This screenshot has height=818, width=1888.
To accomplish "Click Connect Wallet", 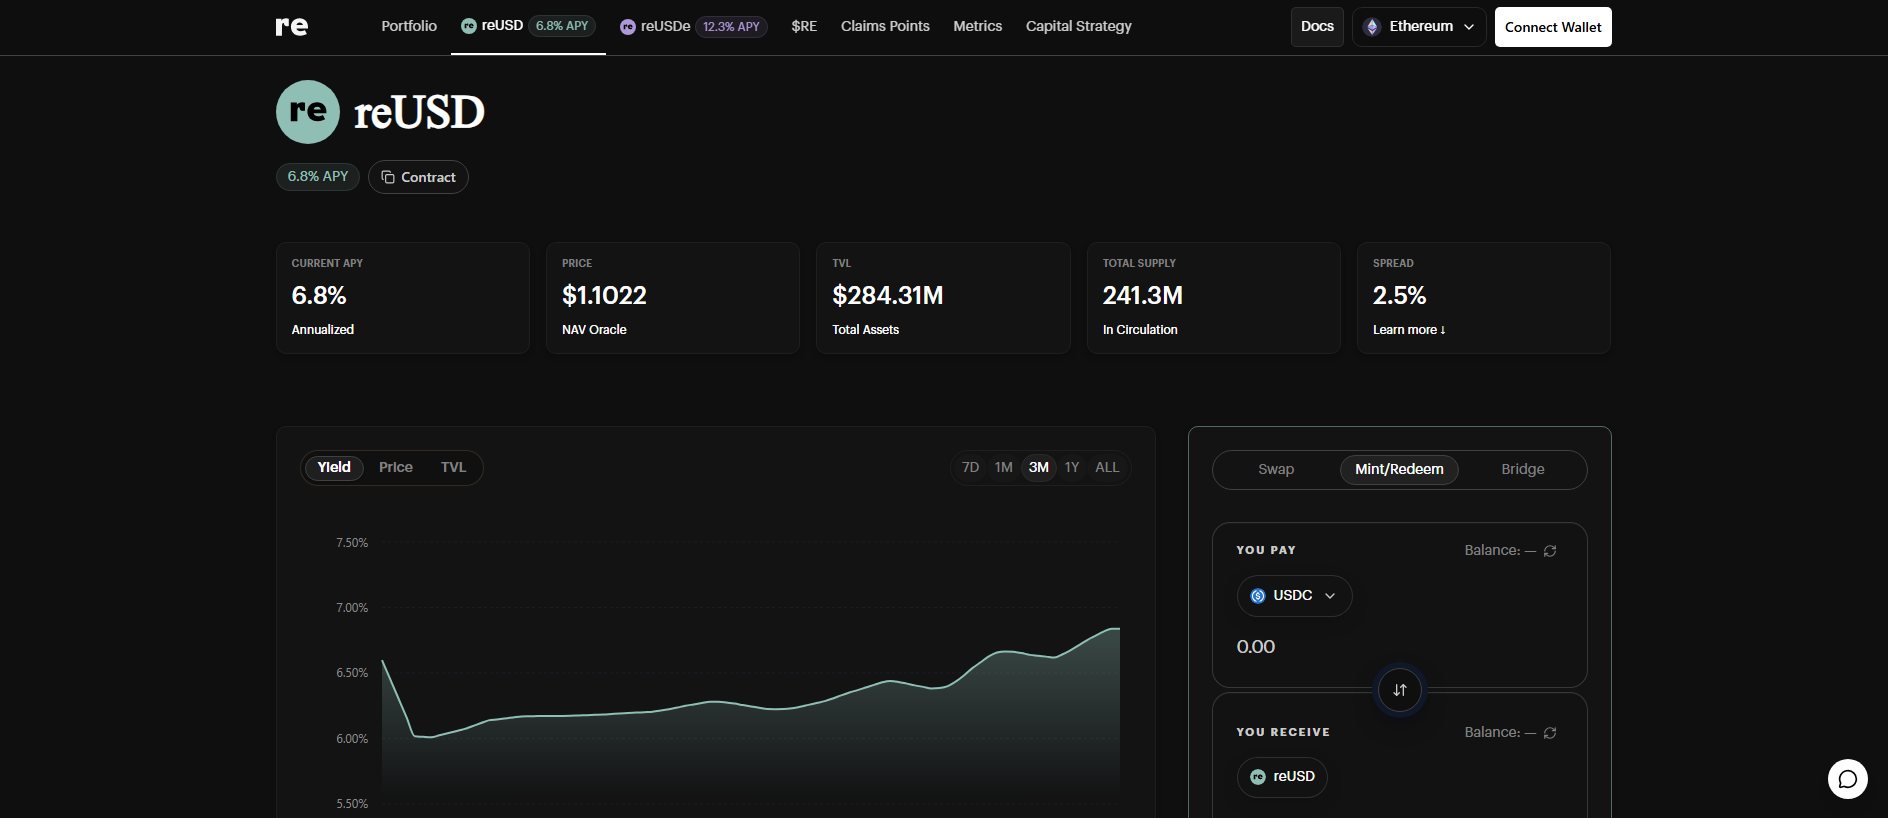I will (1553, 27).
